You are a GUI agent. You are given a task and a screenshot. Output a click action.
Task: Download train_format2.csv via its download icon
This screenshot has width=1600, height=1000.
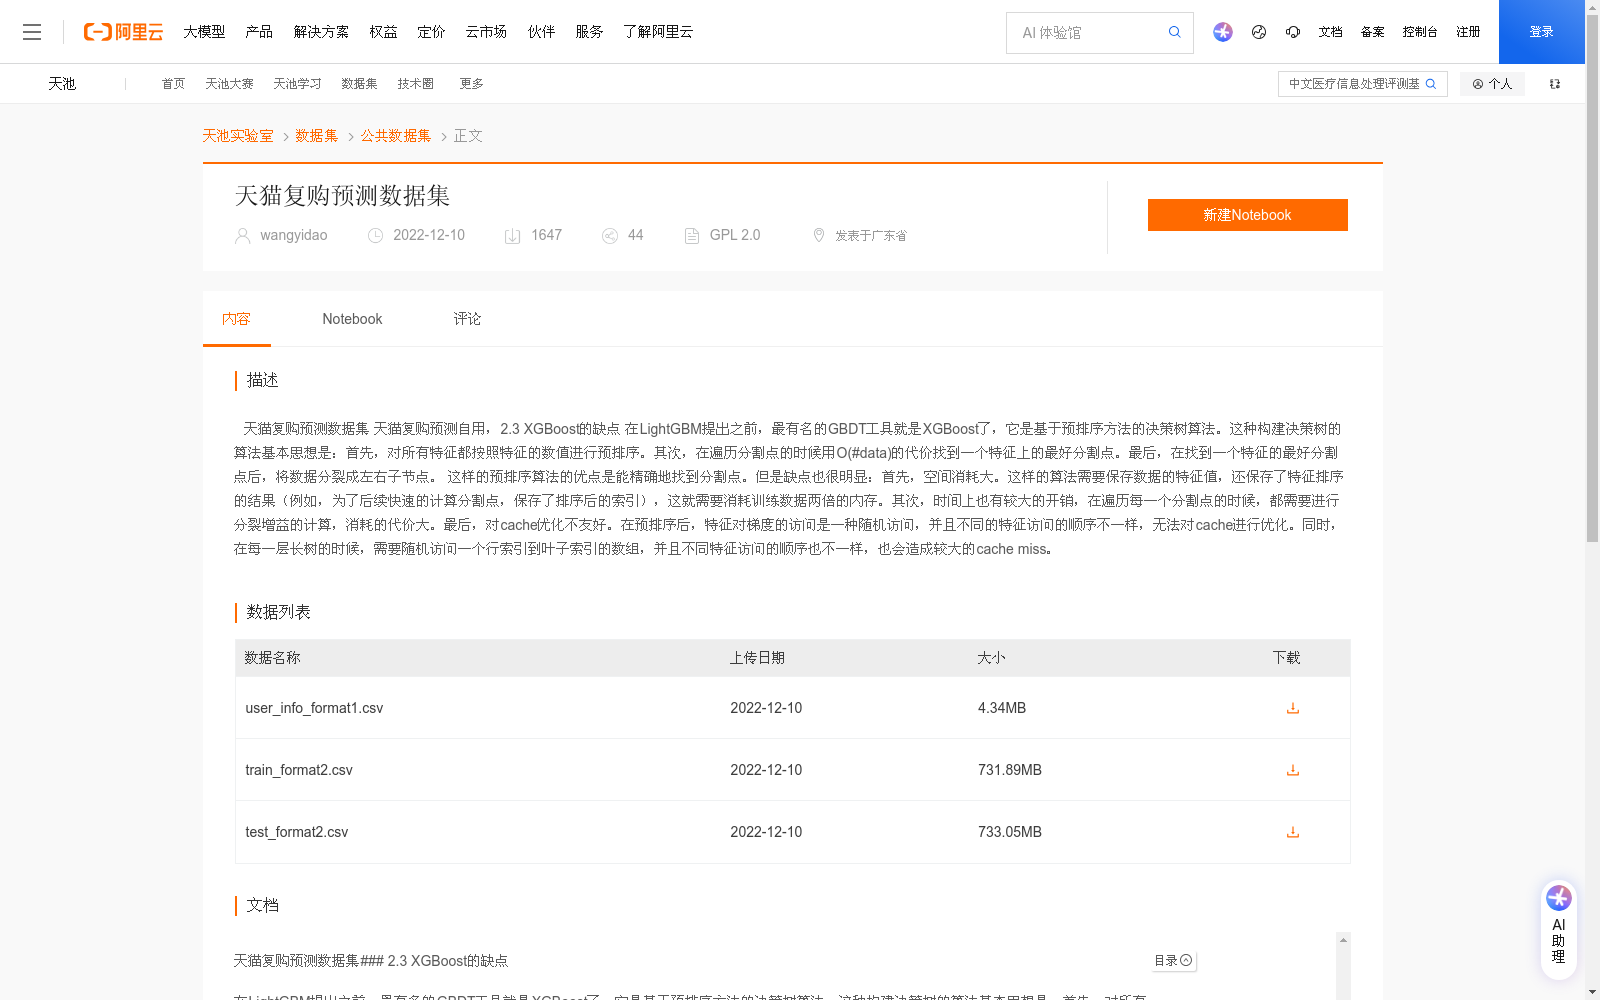pyautogui.click(x=1293, y=770)
